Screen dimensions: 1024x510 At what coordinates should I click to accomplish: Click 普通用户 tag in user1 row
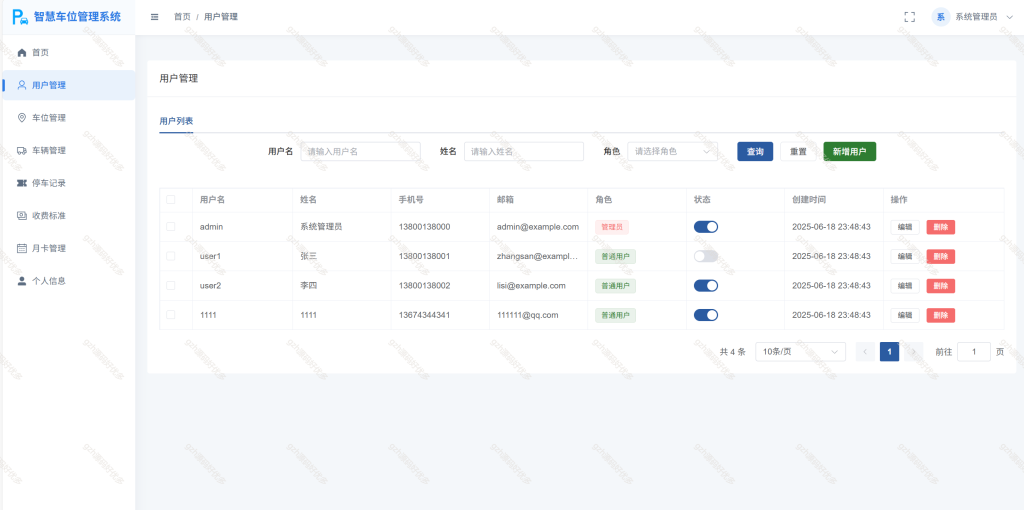click(x=615, y=257)
